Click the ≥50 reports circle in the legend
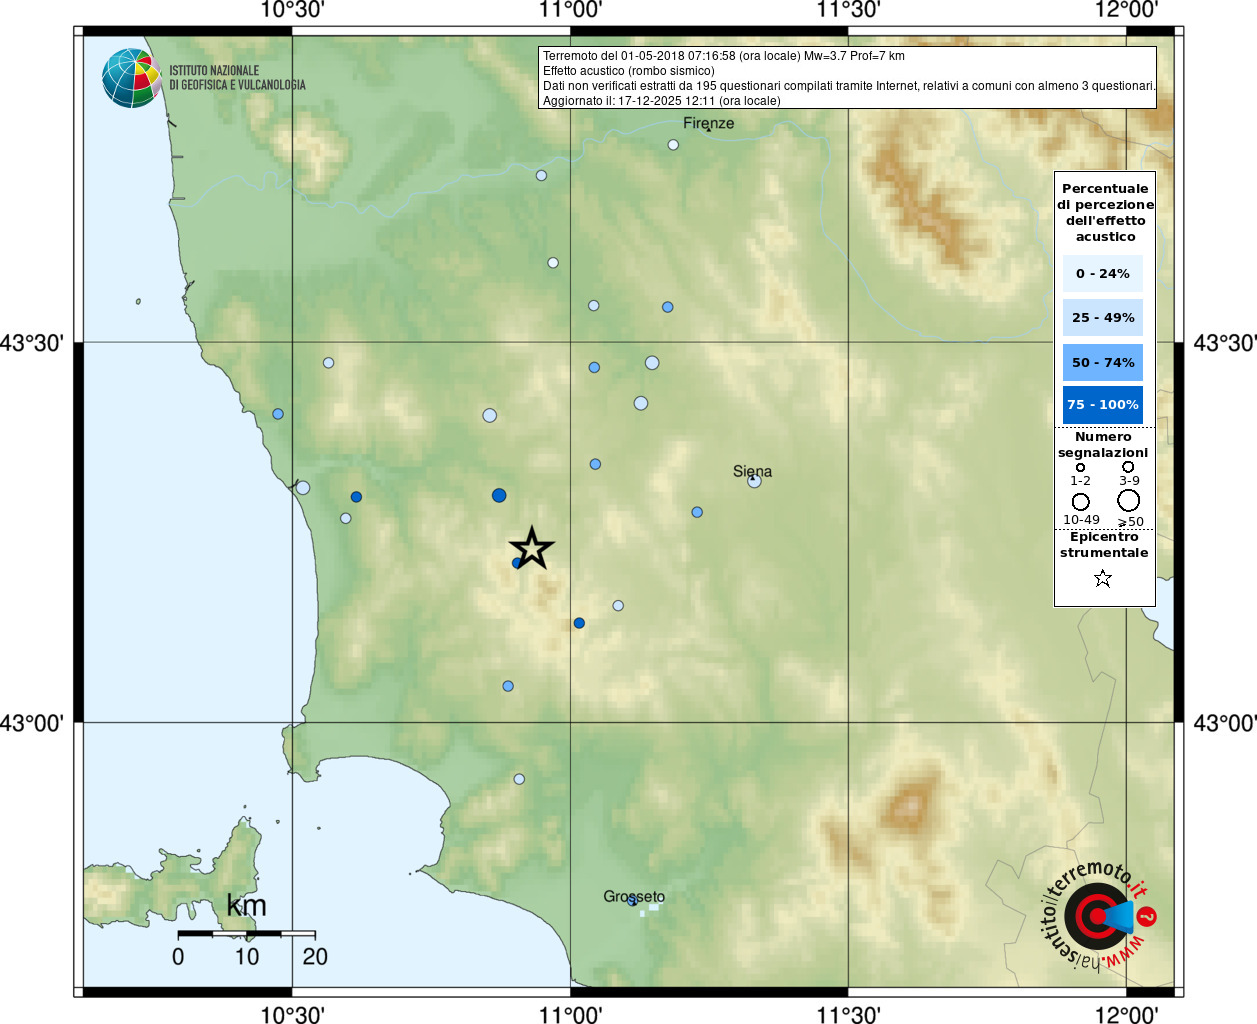 tap(1129, 500)
